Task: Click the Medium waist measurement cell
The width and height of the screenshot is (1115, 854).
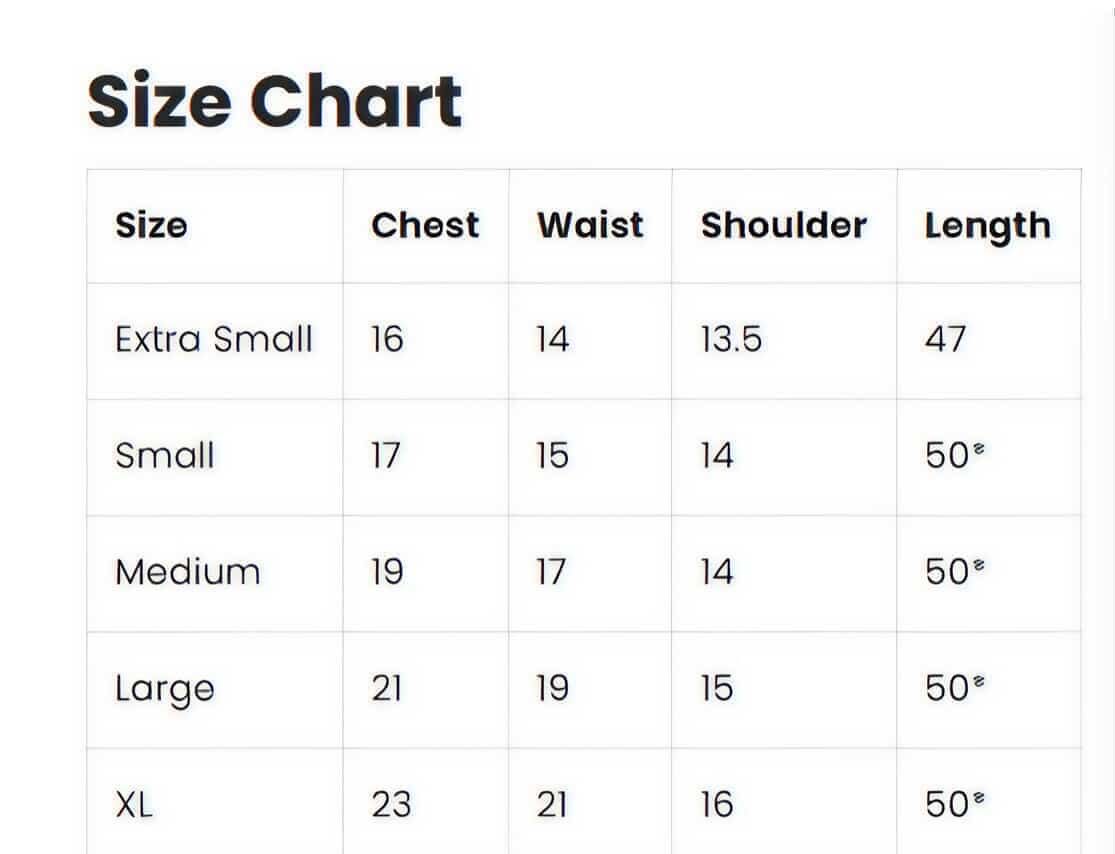Action: tap(551, 572)
